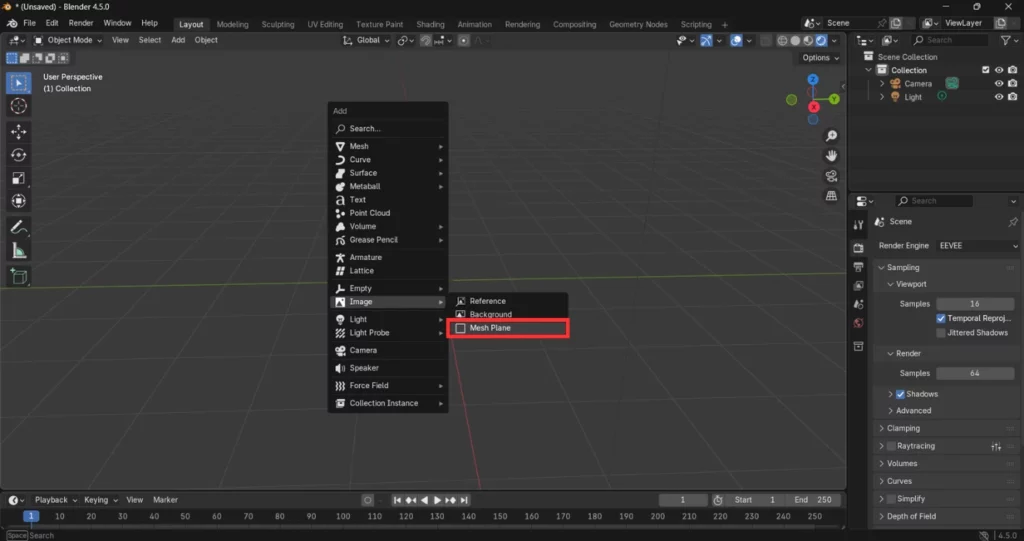Select the Move tool

pyautogui.click(x=18, y=132)
